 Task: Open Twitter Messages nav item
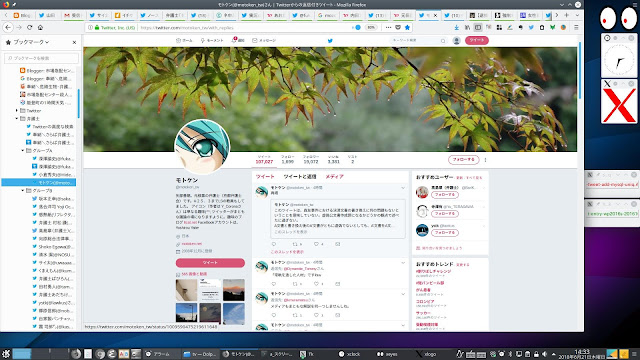point(264,40)
